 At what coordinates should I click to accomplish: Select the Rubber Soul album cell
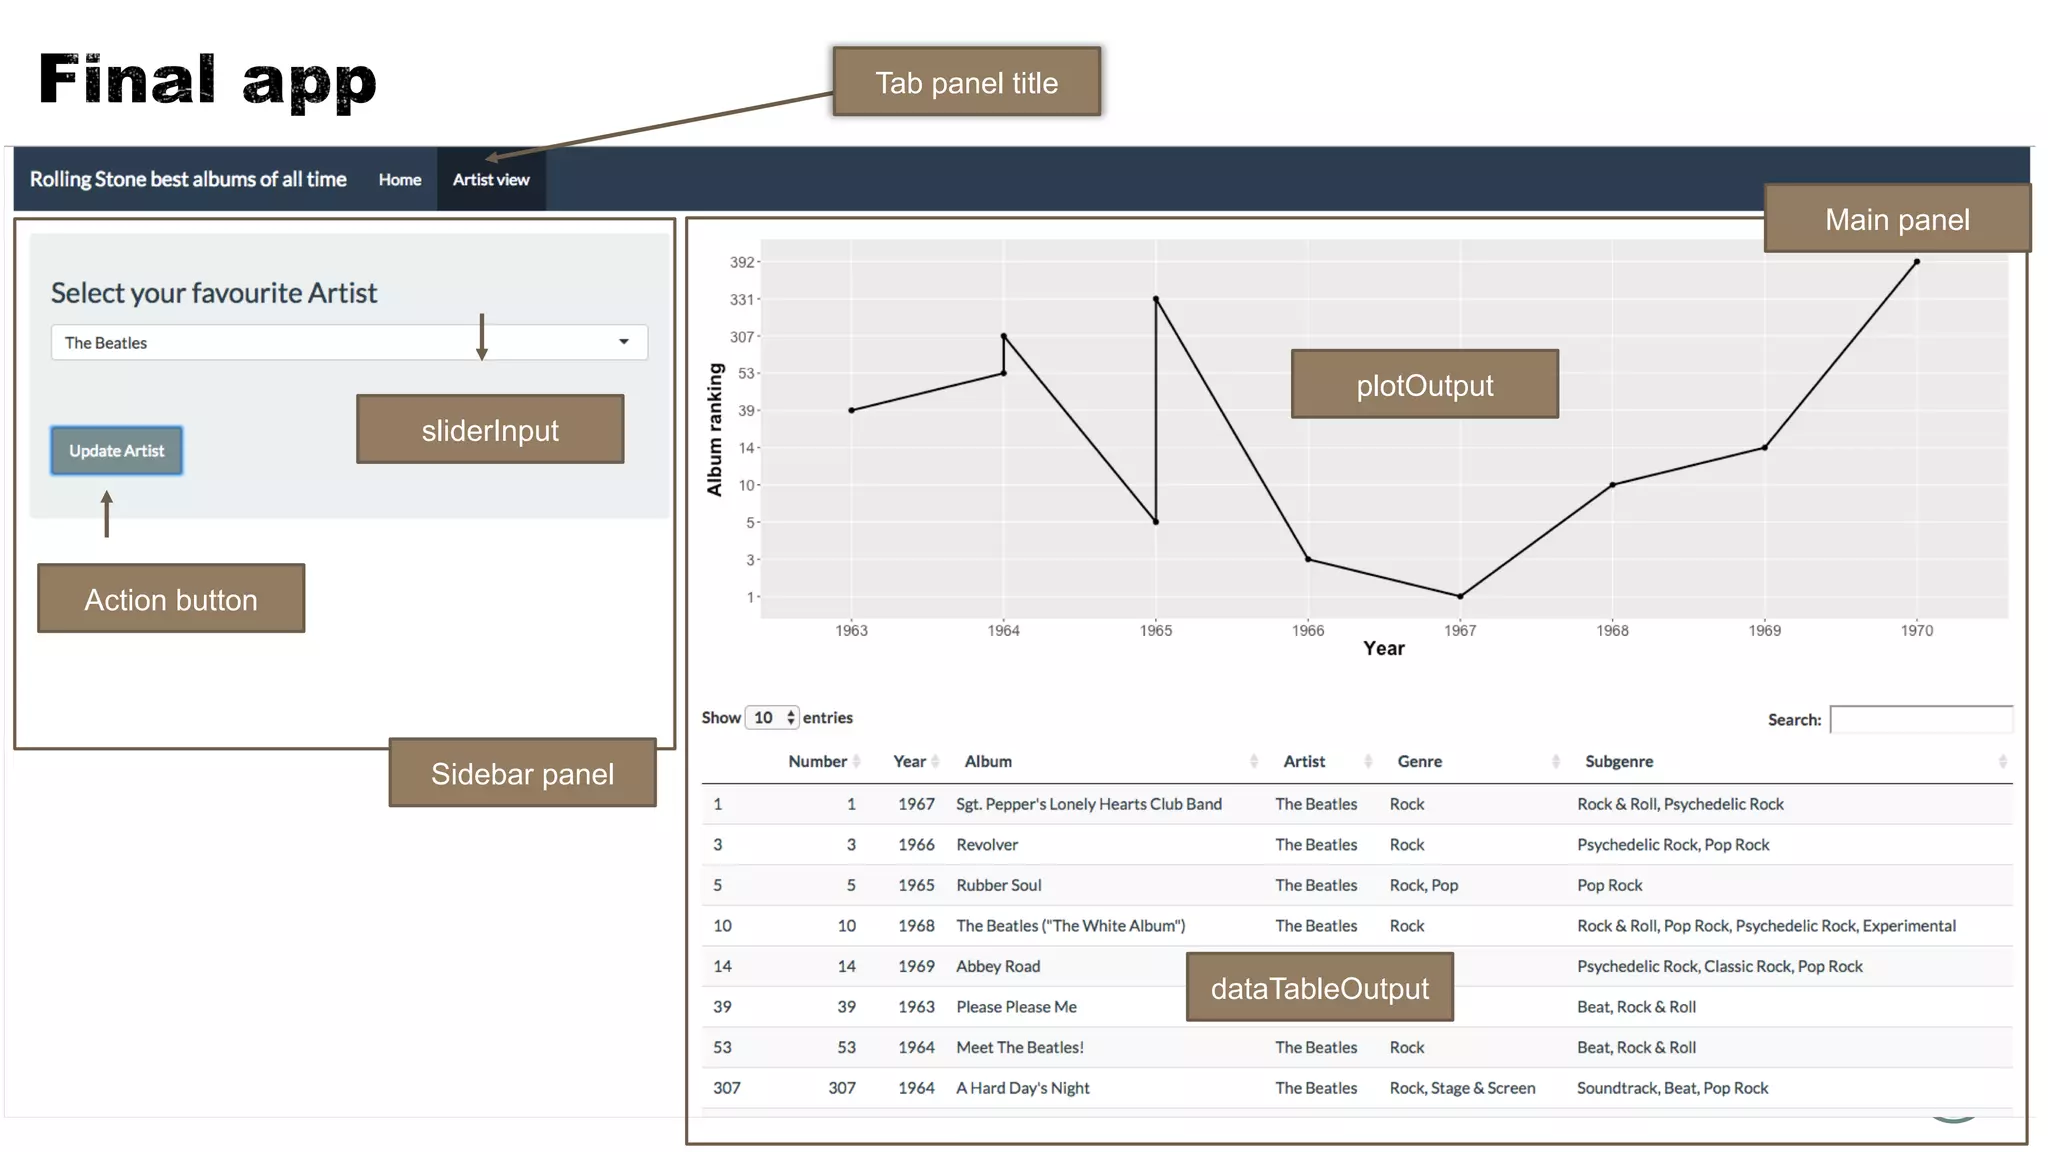999,886
